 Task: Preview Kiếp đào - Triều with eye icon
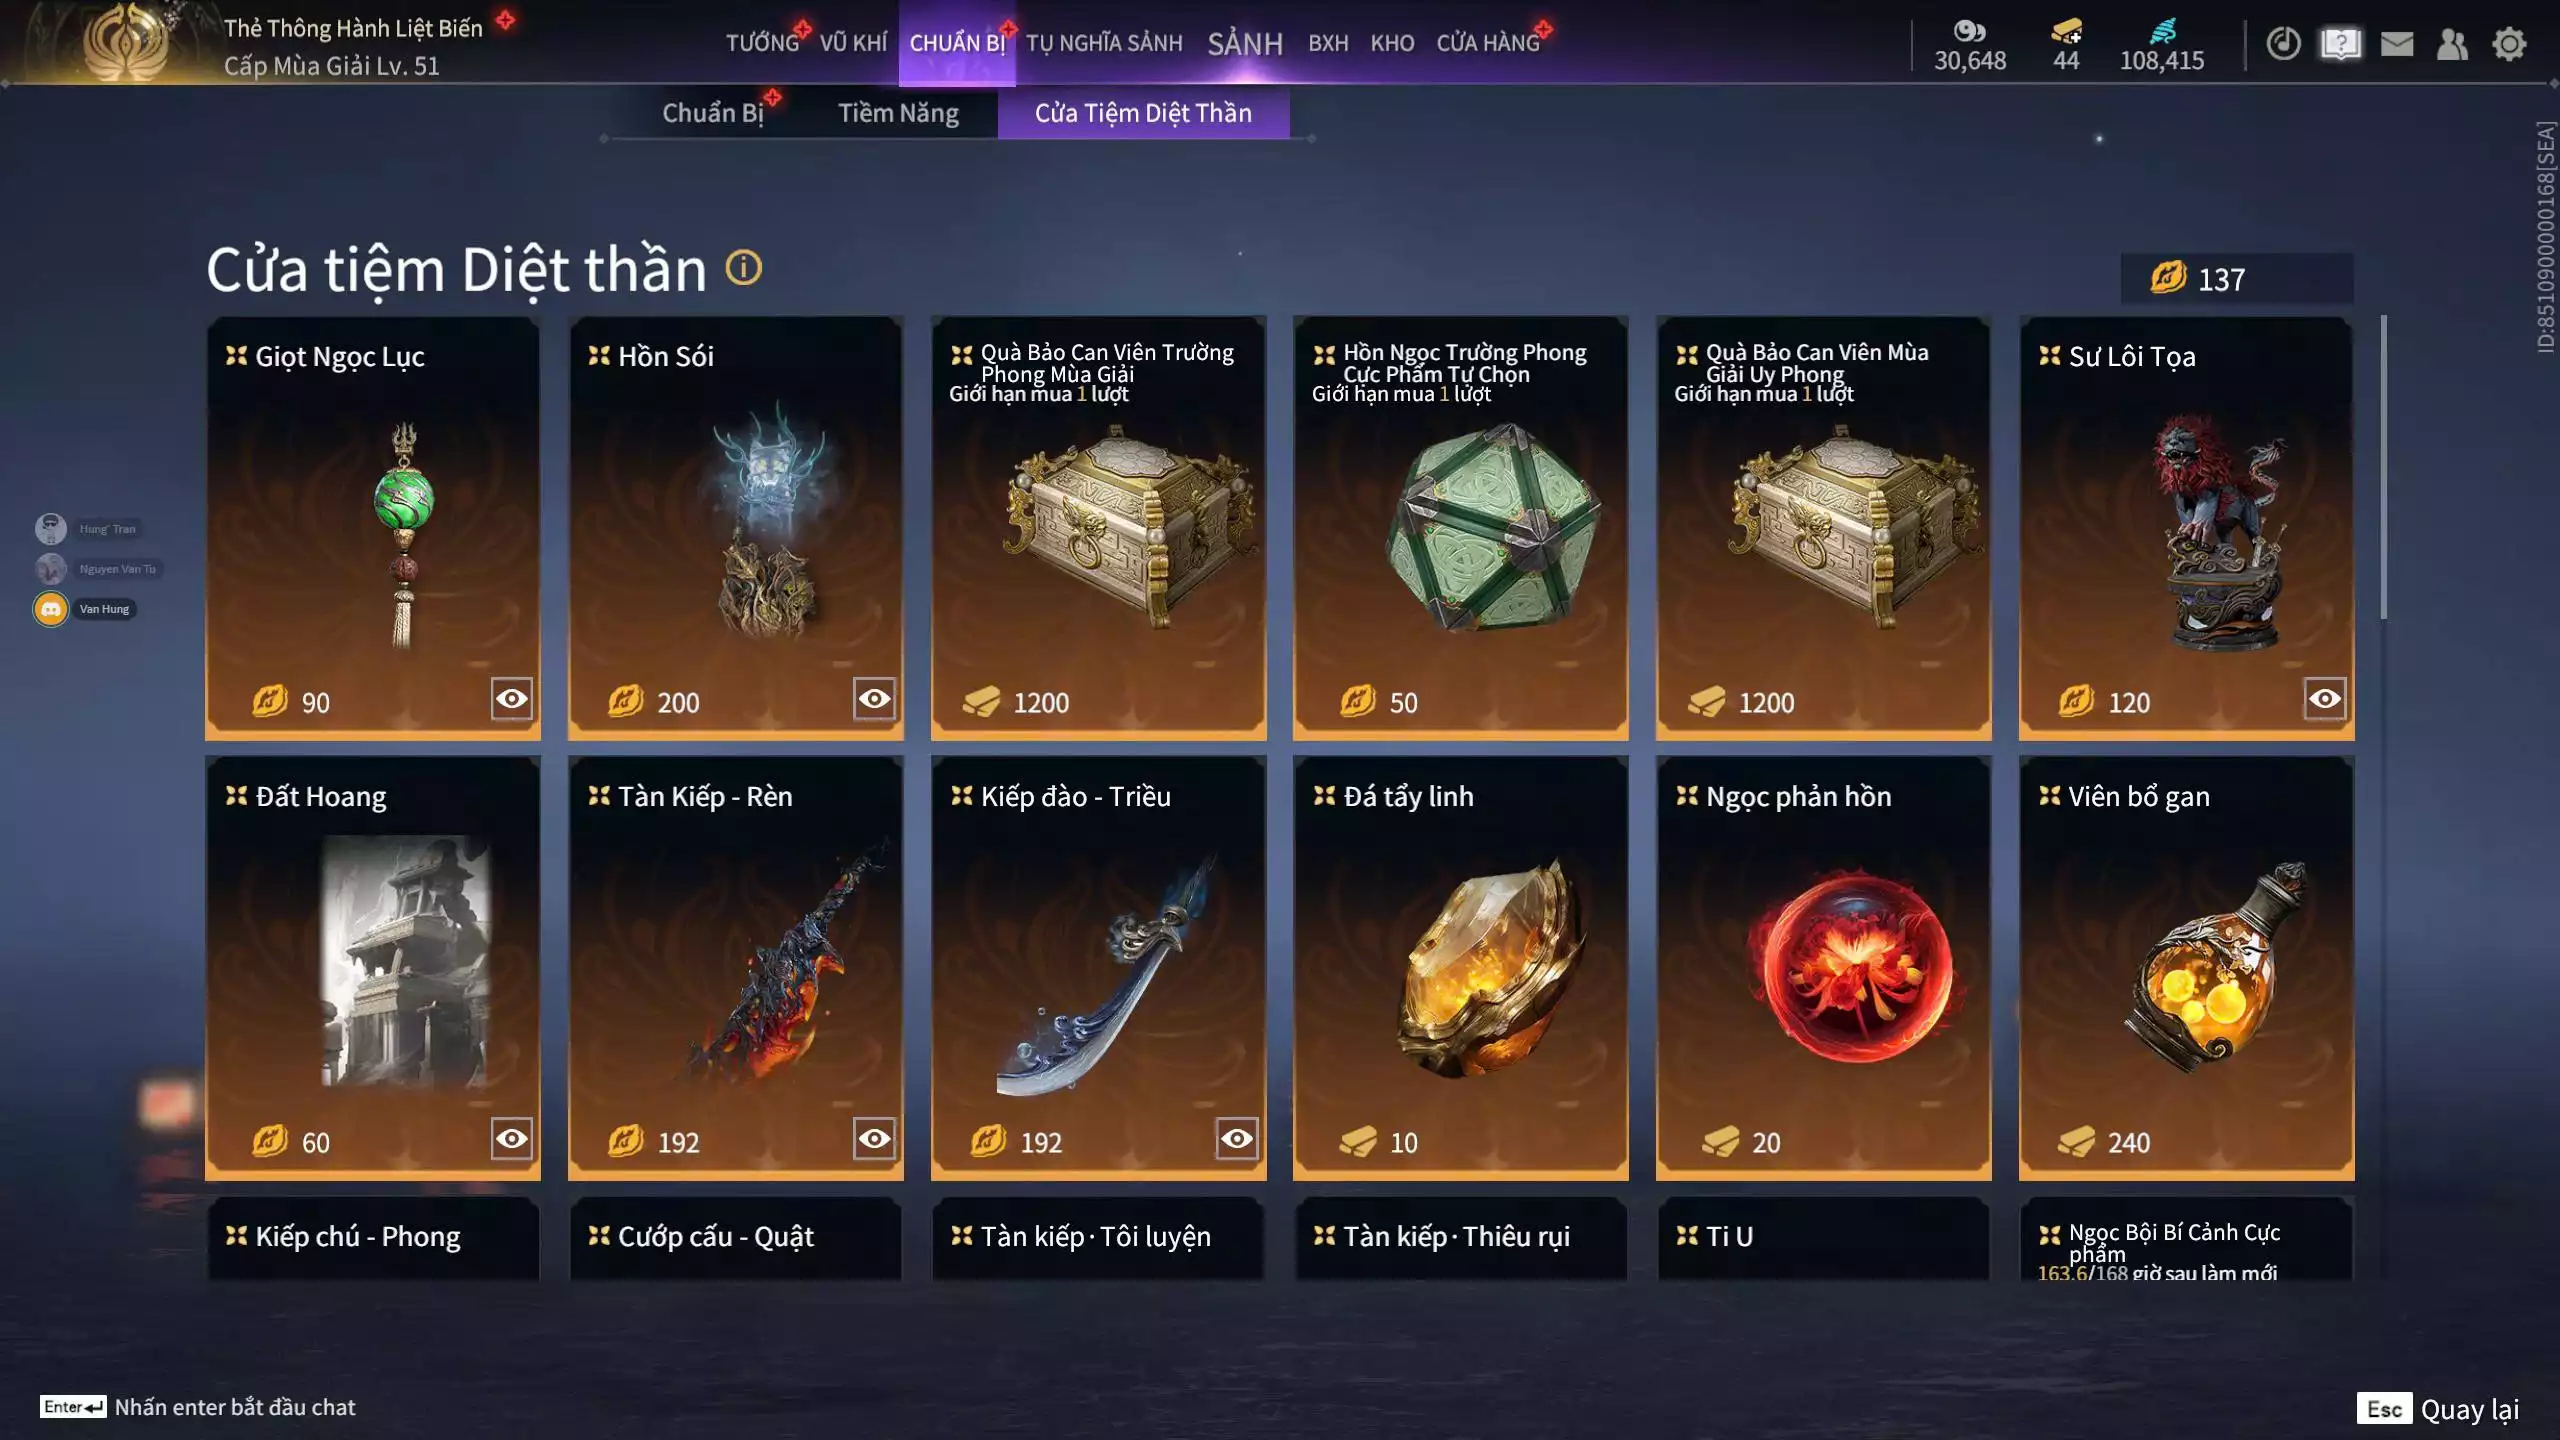pos(1237,1139)
